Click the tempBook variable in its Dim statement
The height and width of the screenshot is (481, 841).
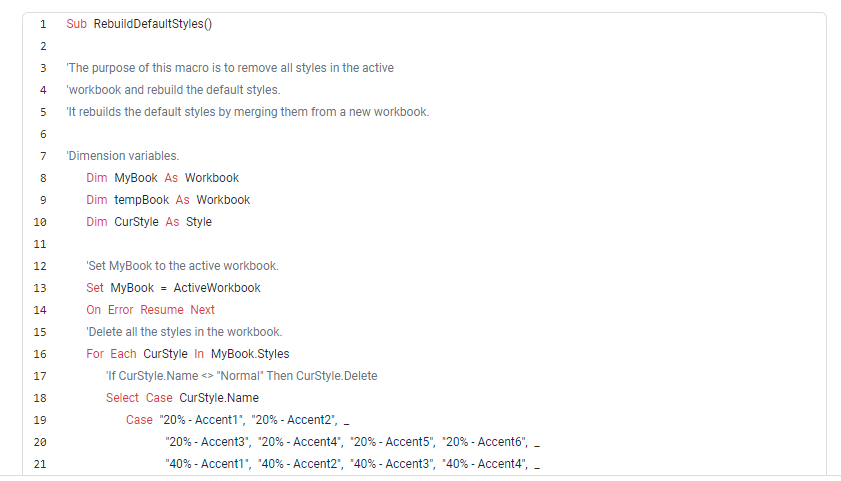click(x=140, y=200)
